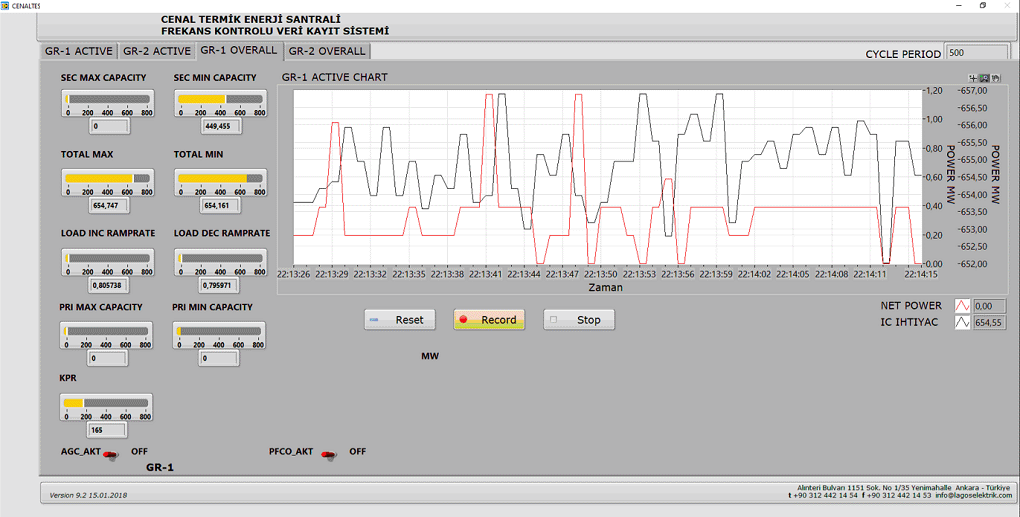Click the IC IHTIYAC value 654,55

(x=989, y=322)
